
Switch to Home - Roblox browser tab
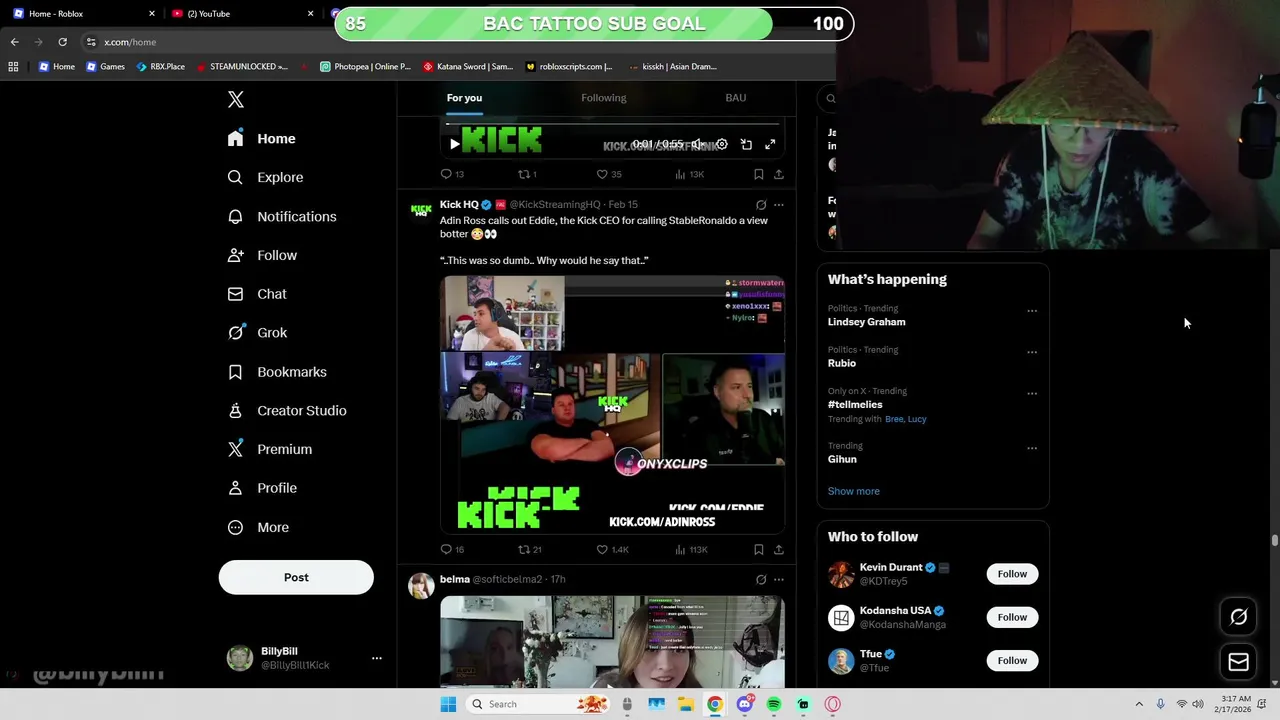tap(85, 14)
